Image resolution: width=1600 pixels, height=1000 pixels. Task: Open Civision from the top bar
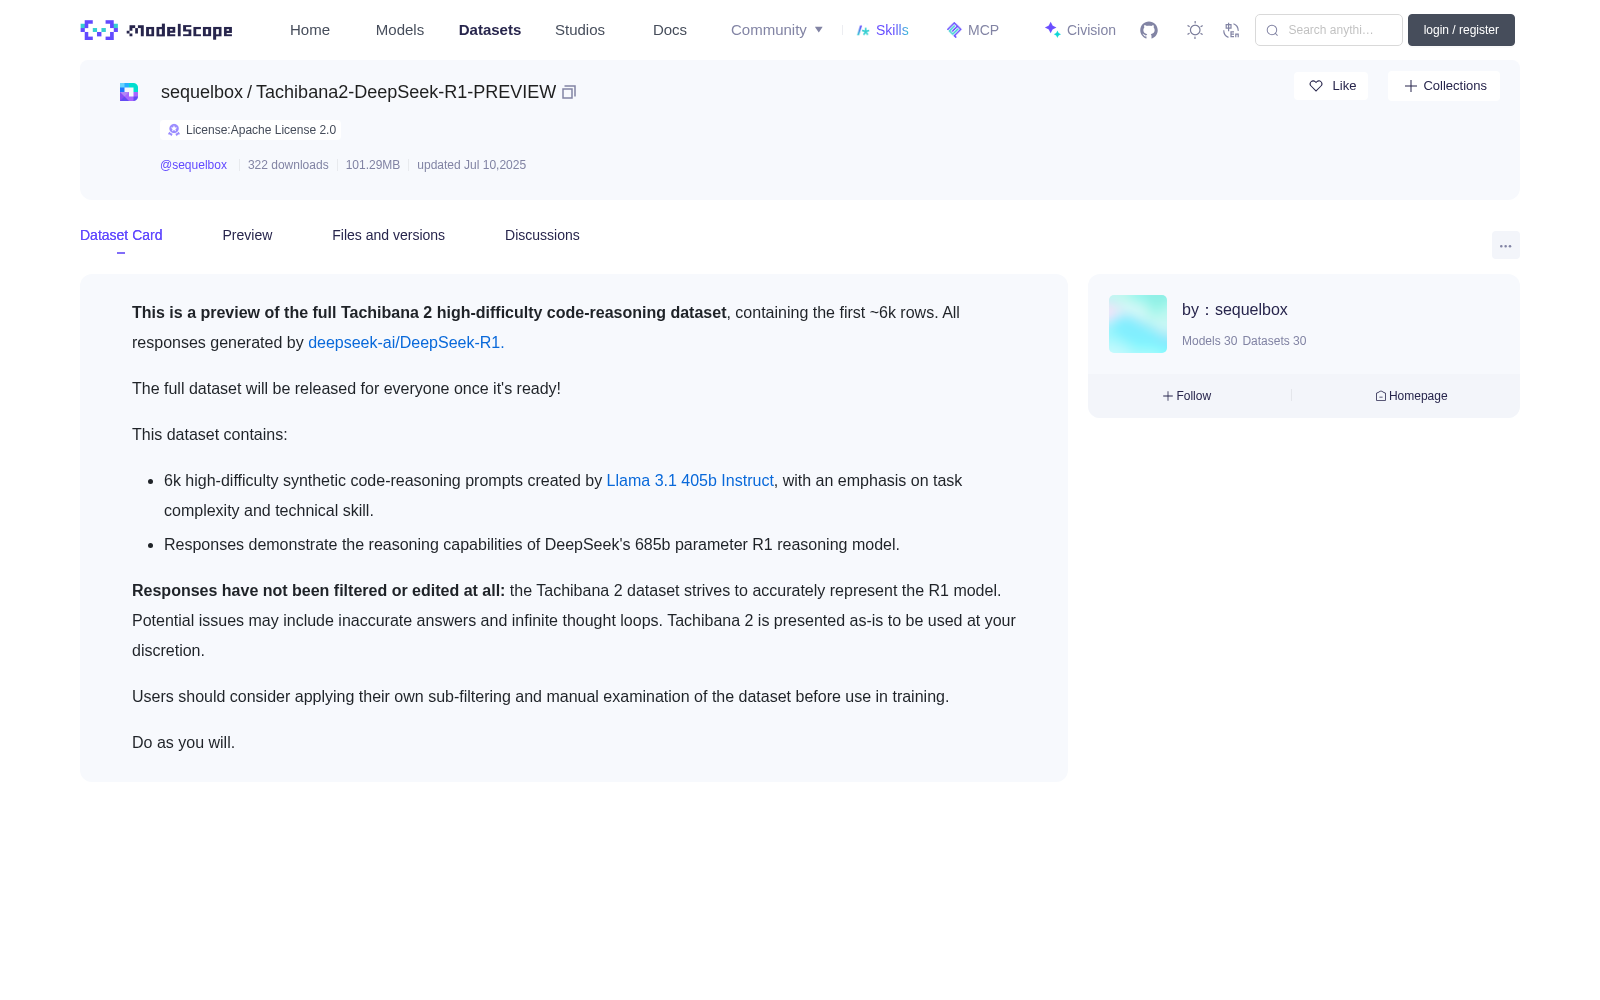(x=1080, y=30)
